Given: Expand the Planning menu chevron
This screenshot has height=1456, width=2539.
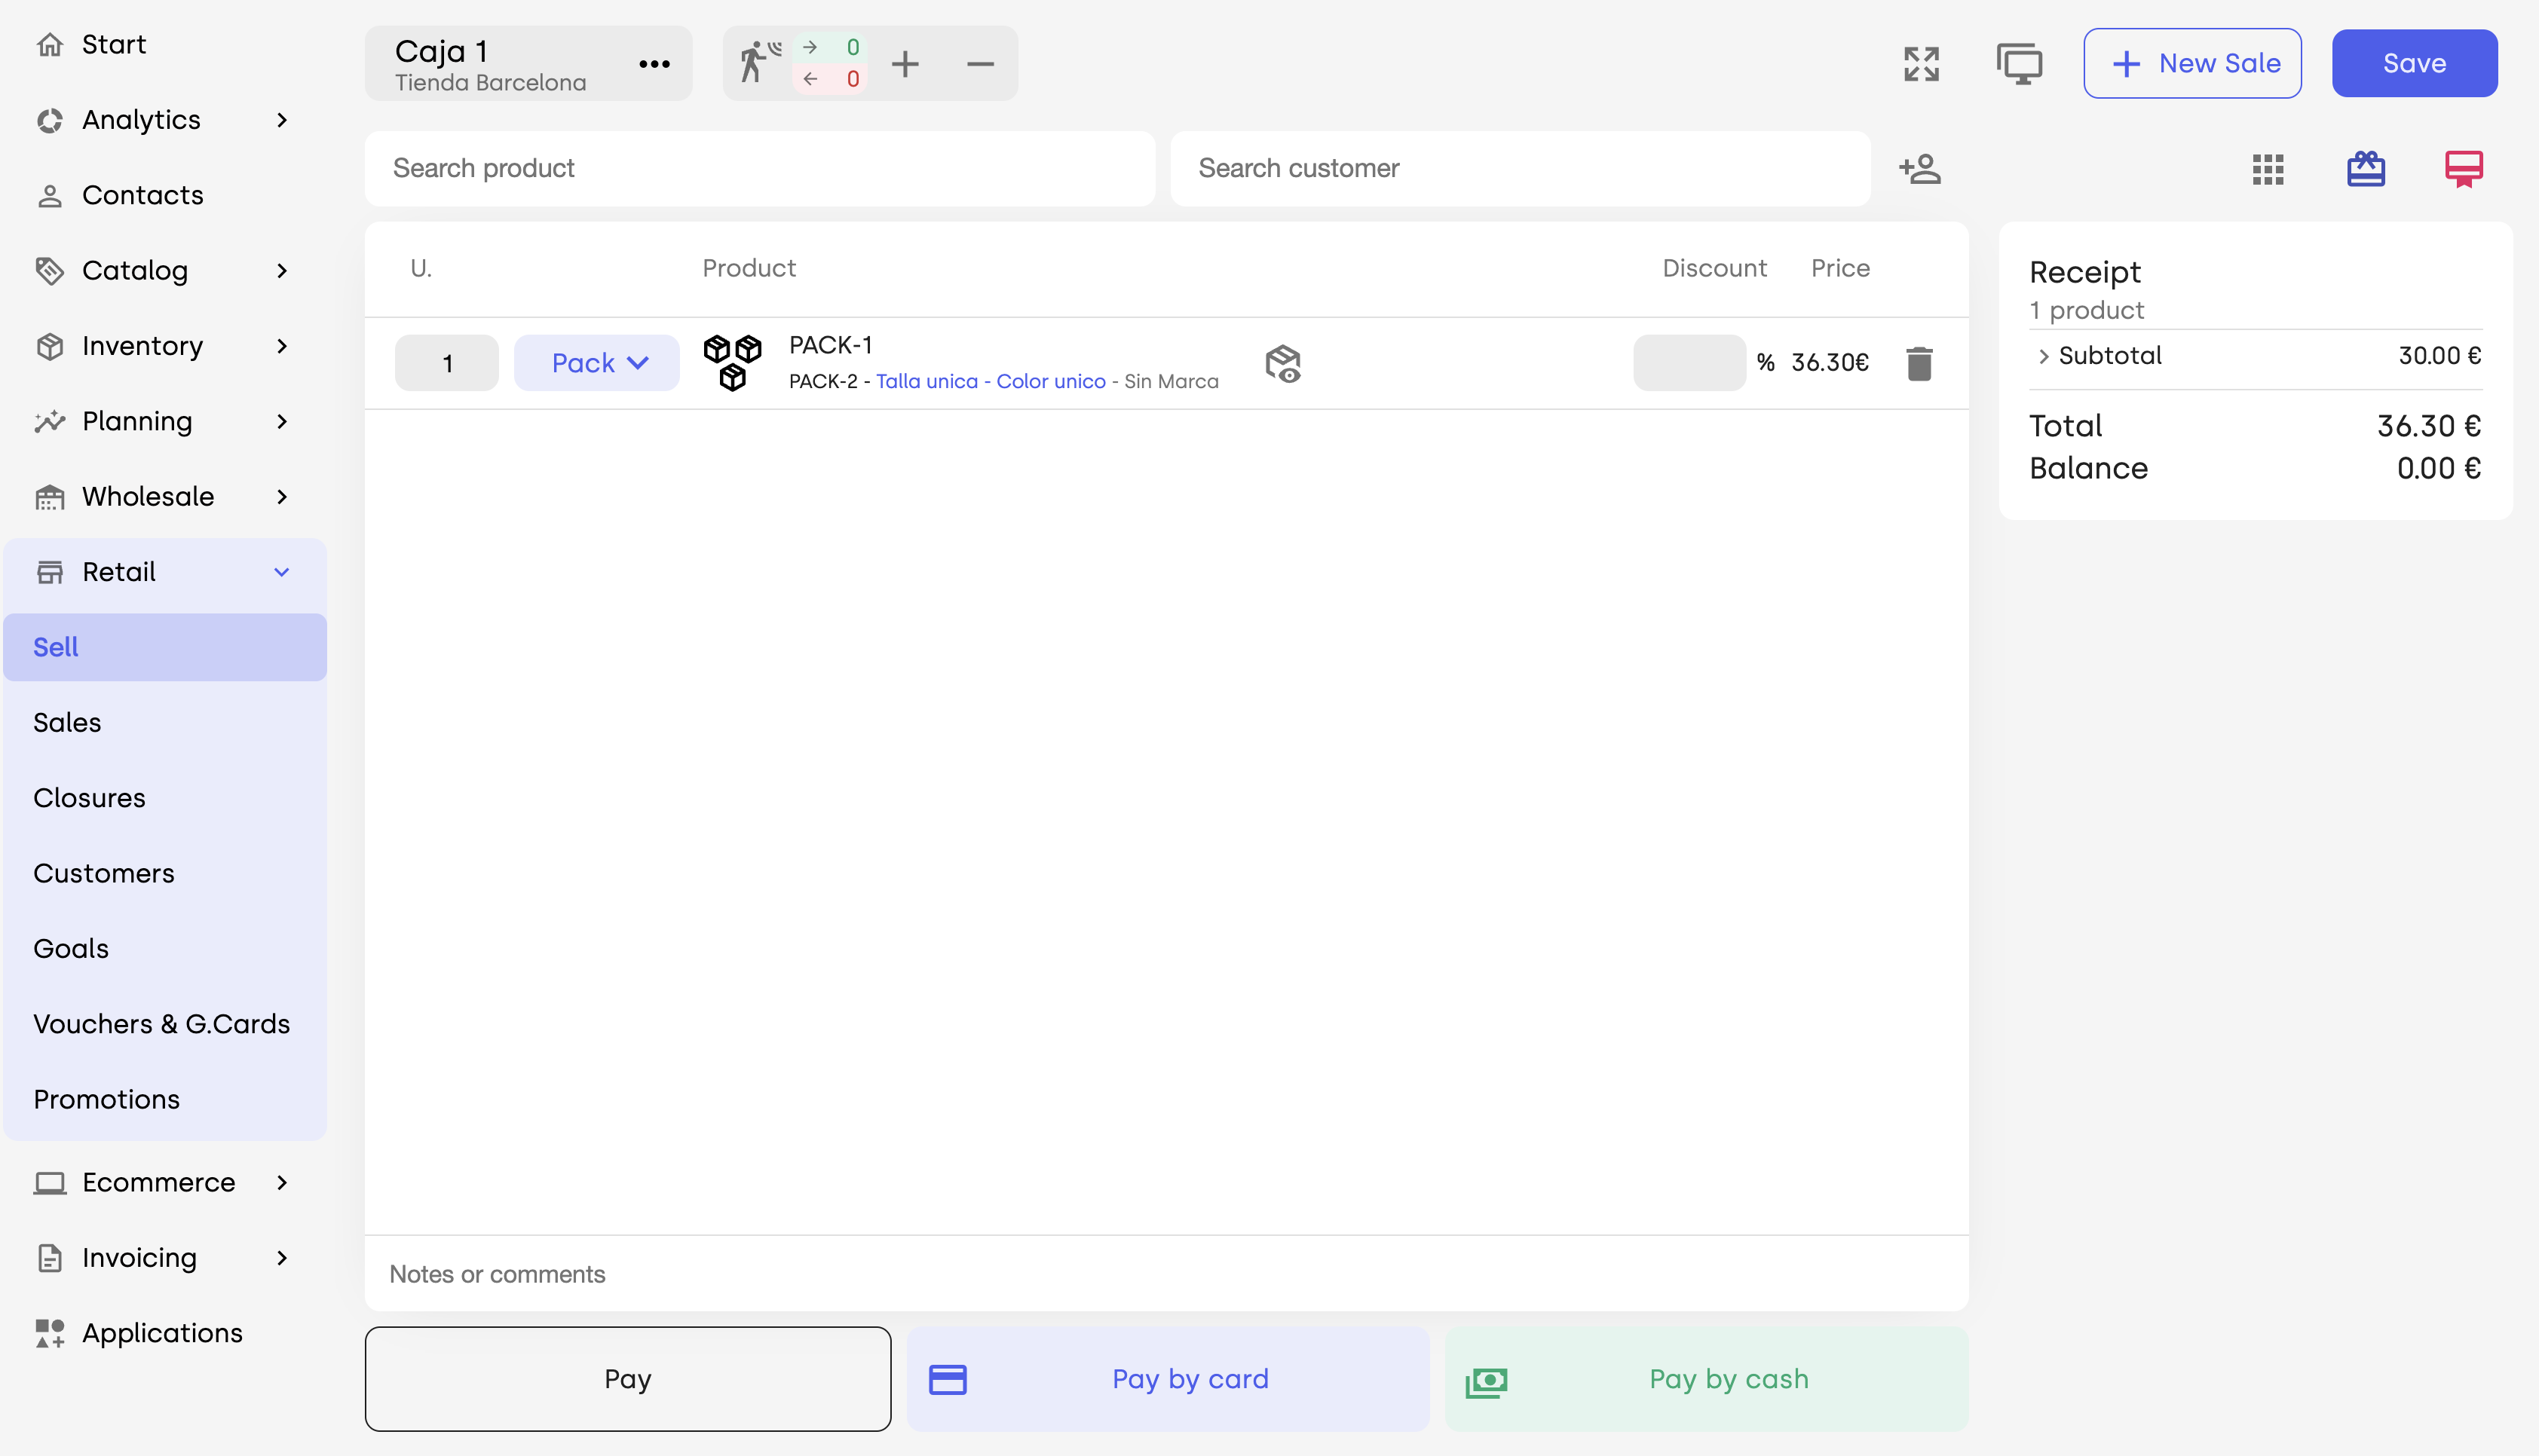Looking at the screenshot, I should 282,421.
